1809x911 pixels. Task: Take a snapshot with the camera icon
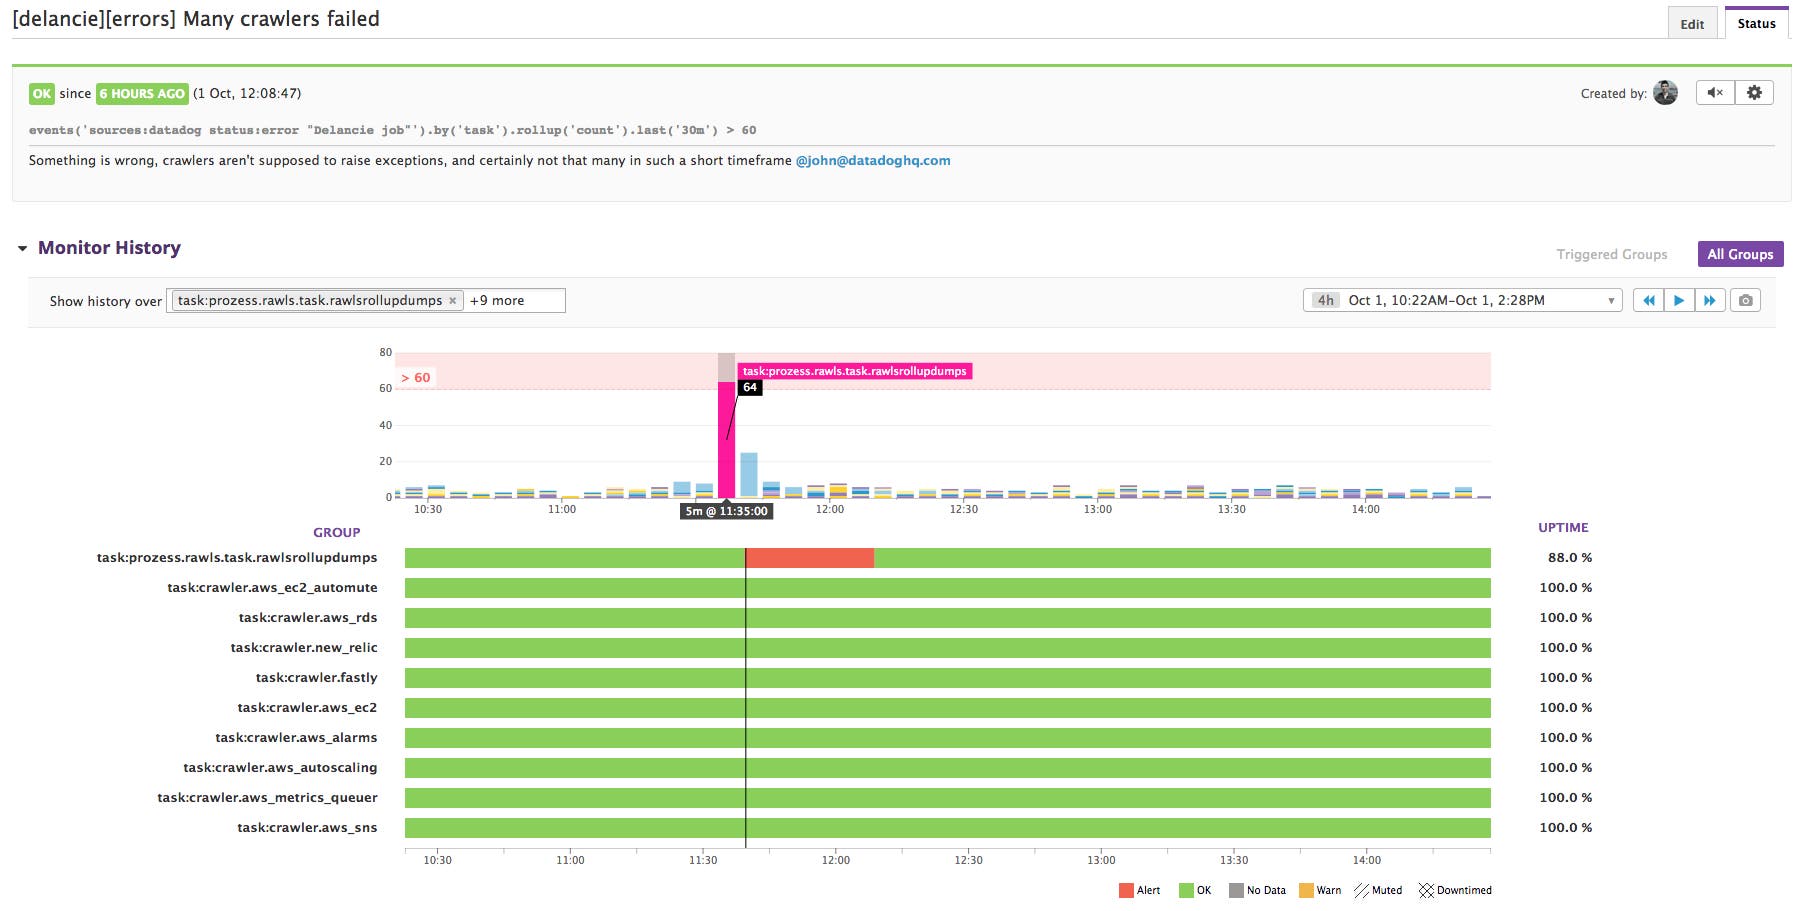(1746, 300)
